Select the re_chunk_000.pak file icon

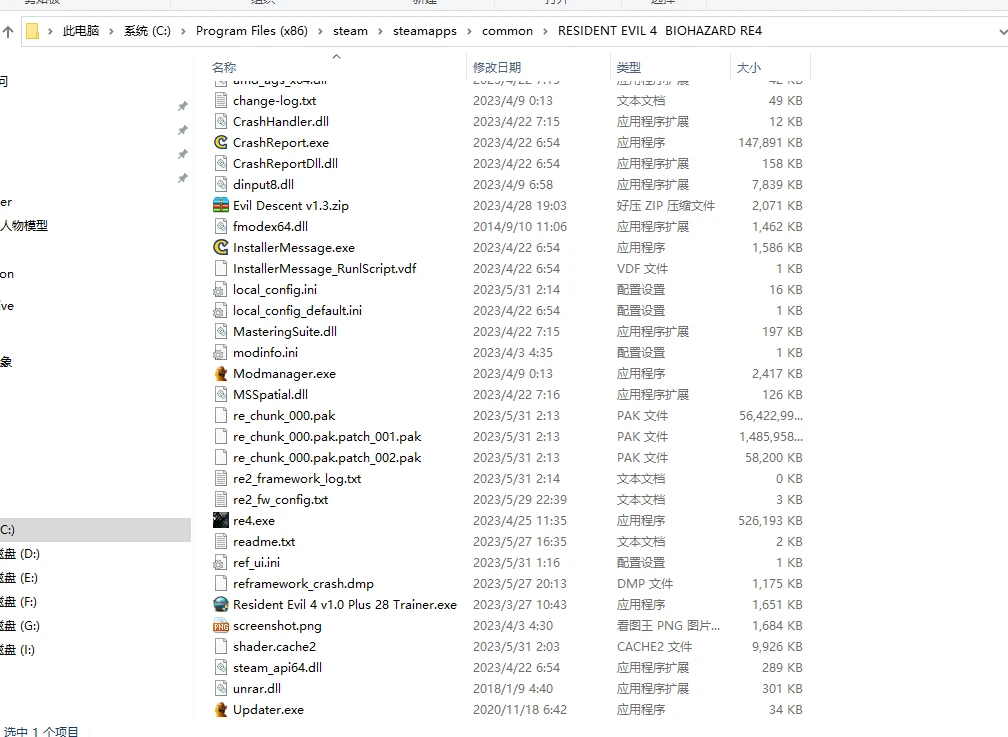[x=220, y=415]
